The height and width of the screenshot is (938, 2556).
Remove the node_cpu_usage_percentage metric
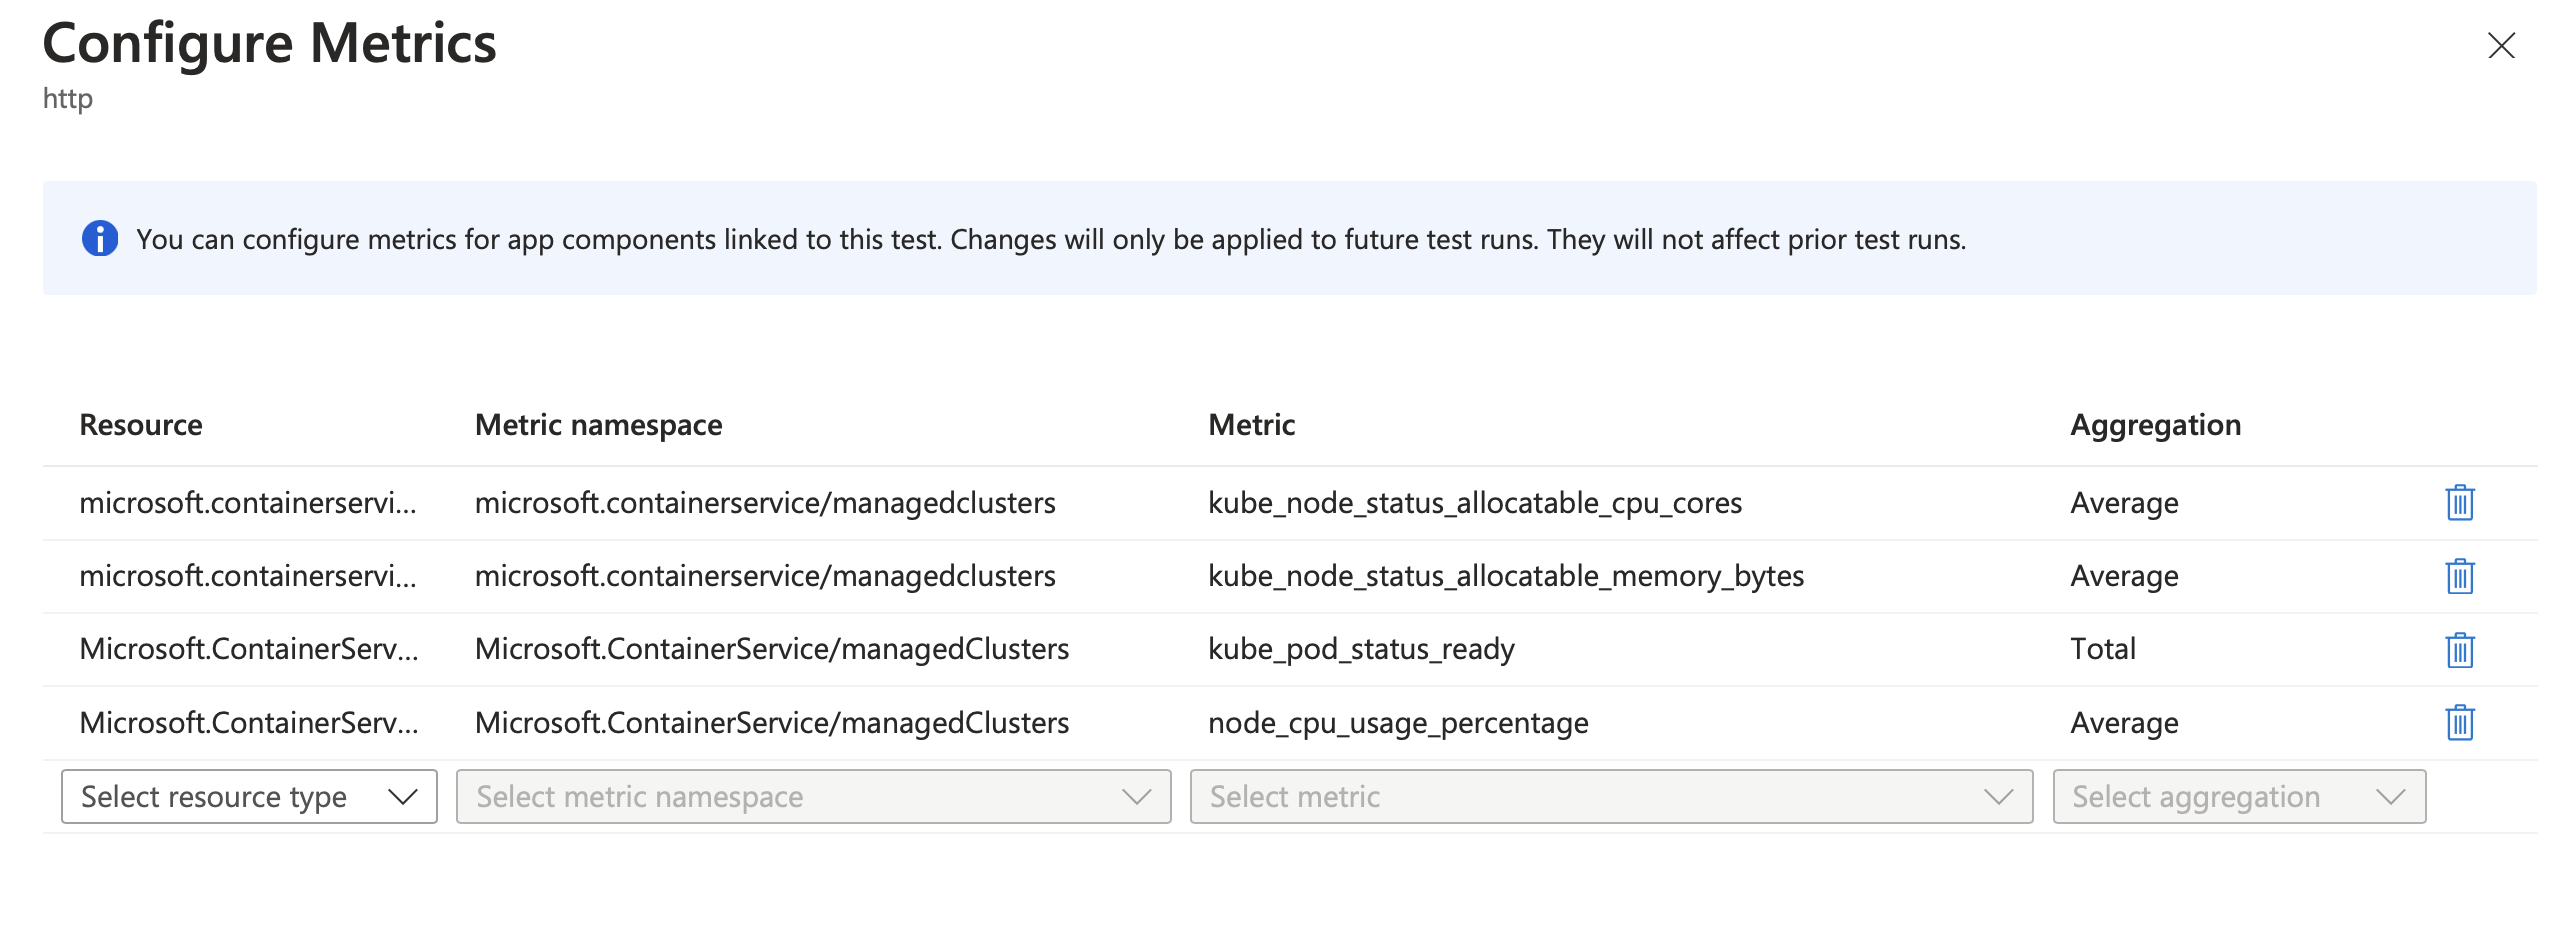point(2459,723)
